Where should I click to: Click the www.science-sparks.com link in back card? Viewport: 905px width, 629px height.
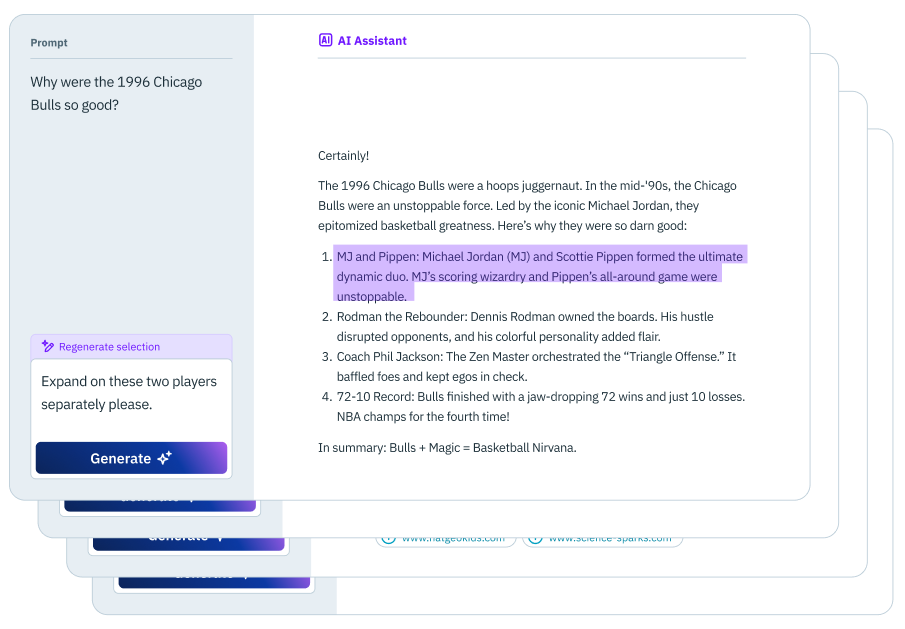tap(603, 540)
